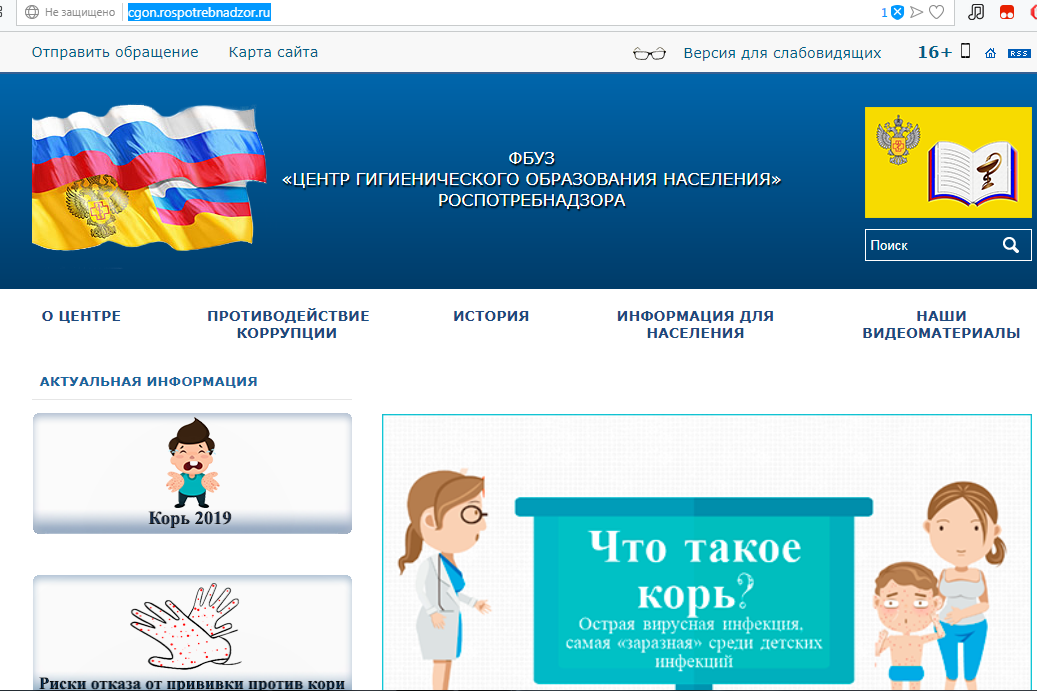
Task: Click the eyeglasses accessibility icon
Action: coord(649,53)
